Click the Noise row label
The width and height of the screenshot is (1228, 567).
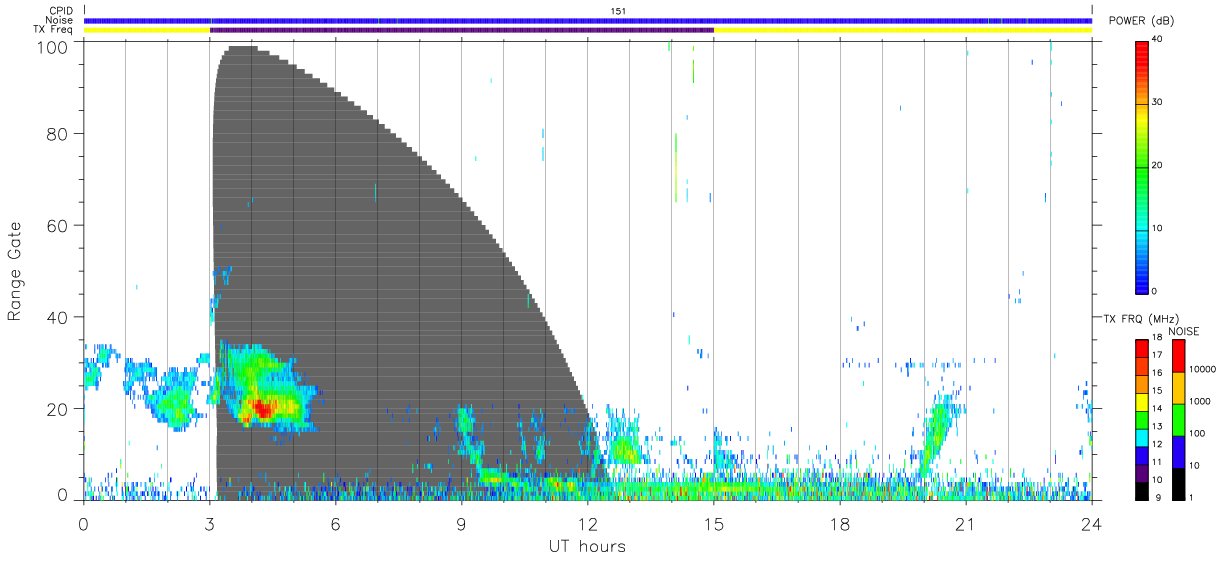click(60, 20)
